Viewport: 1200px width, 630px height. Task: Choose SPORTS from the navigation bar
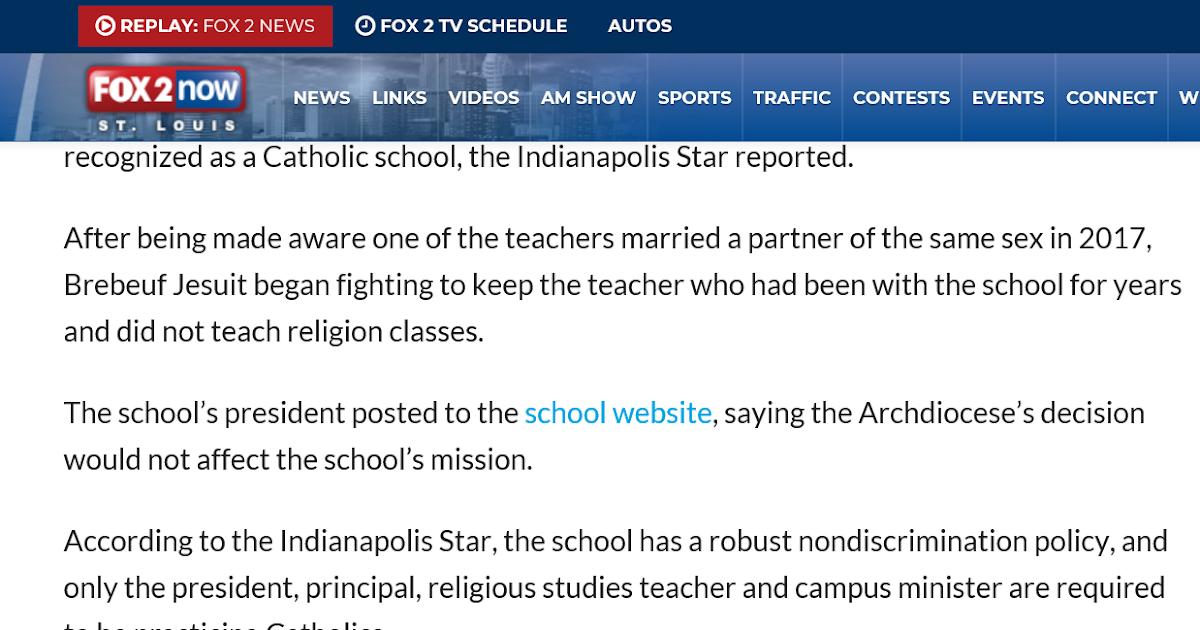[695, 98]
